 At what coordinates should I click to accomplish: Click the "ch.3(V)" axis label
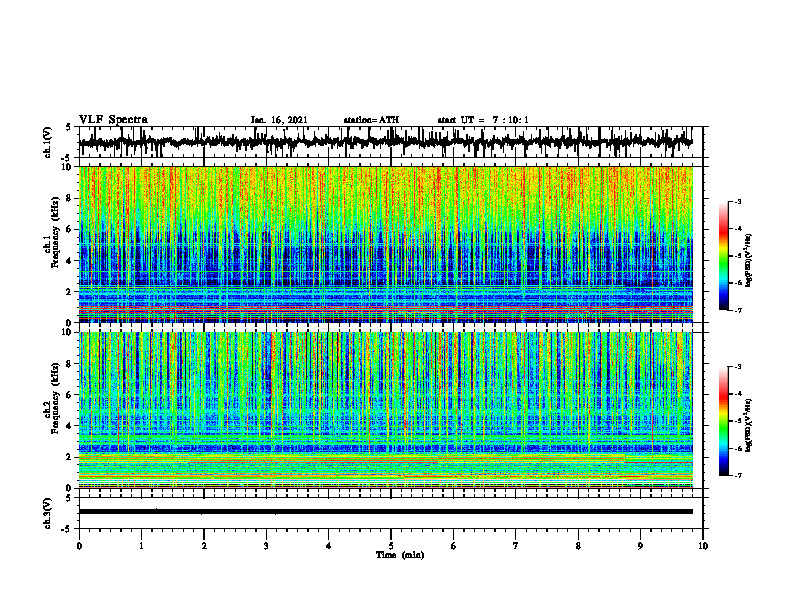[x=48, y=513]
